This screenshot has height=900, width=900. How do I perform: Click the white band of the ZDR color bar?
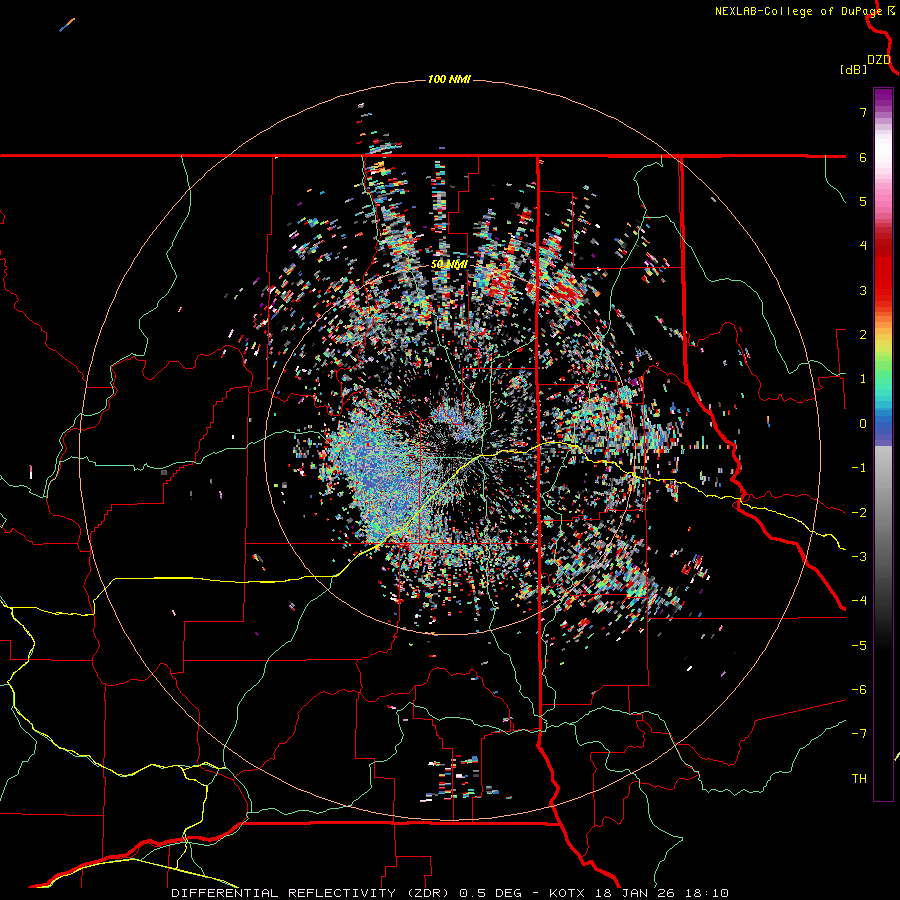click(883, 152)
